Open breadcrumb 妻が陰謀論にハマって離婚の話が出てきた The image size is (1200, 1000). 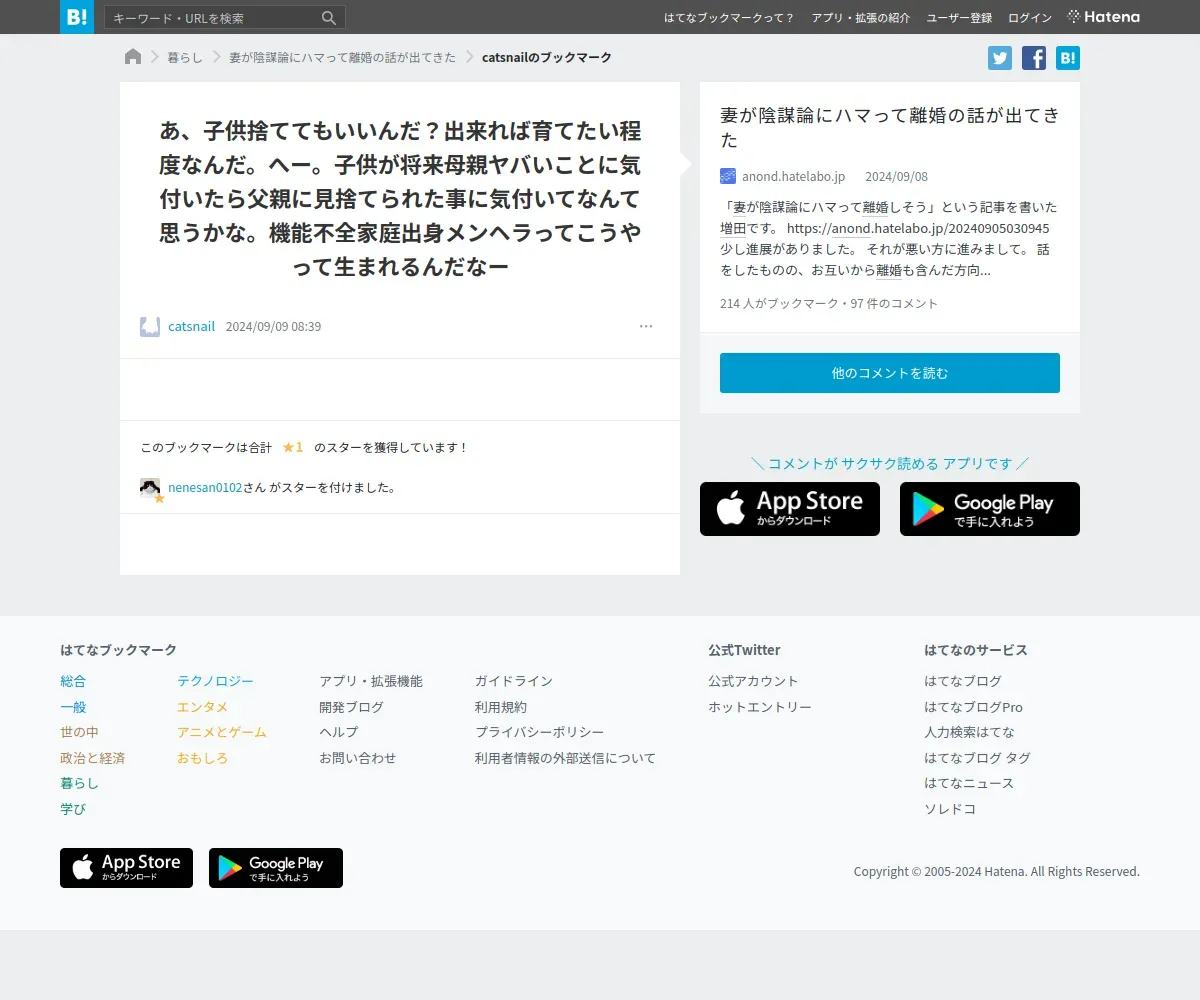click(342, 57)
